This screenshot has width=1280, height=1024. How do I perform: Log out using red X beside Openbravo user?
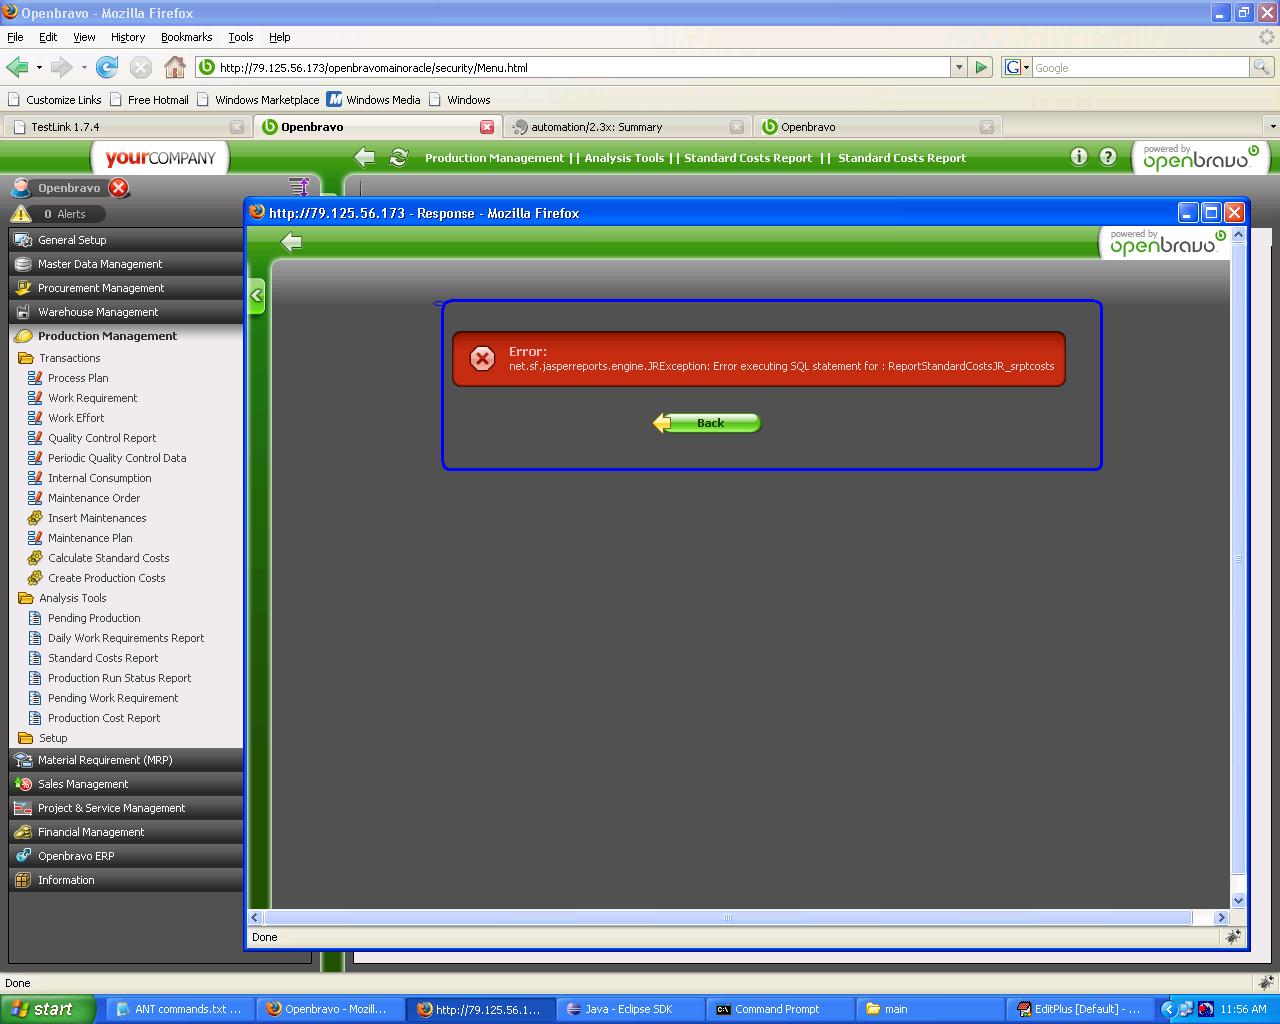point(119,188)
